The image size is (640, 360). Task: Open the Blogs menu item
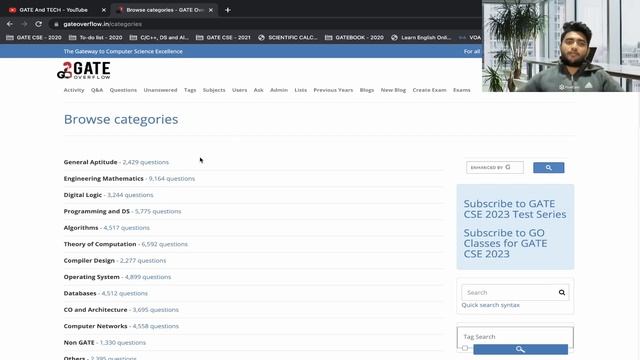[367, 90]
